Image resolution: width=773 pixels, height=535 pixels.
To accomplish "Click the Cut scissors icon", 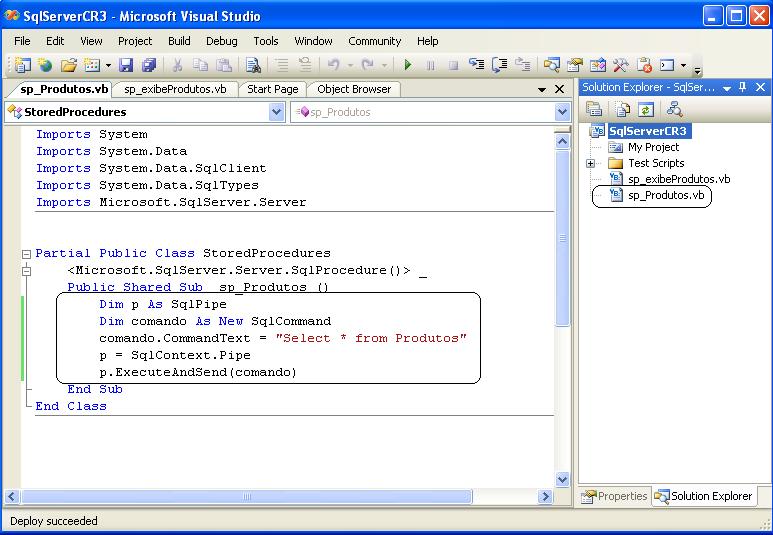I will (x=177, y=65).
